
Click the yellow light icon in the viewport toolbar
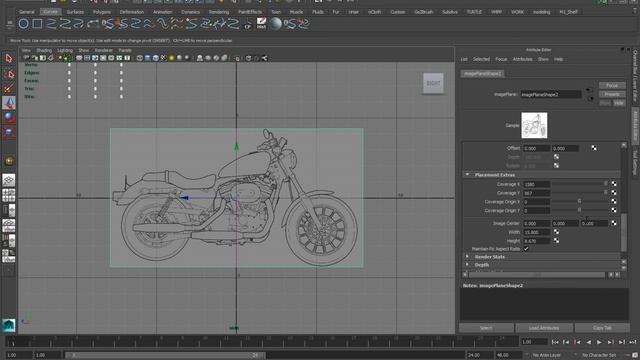tap(171, 58)
